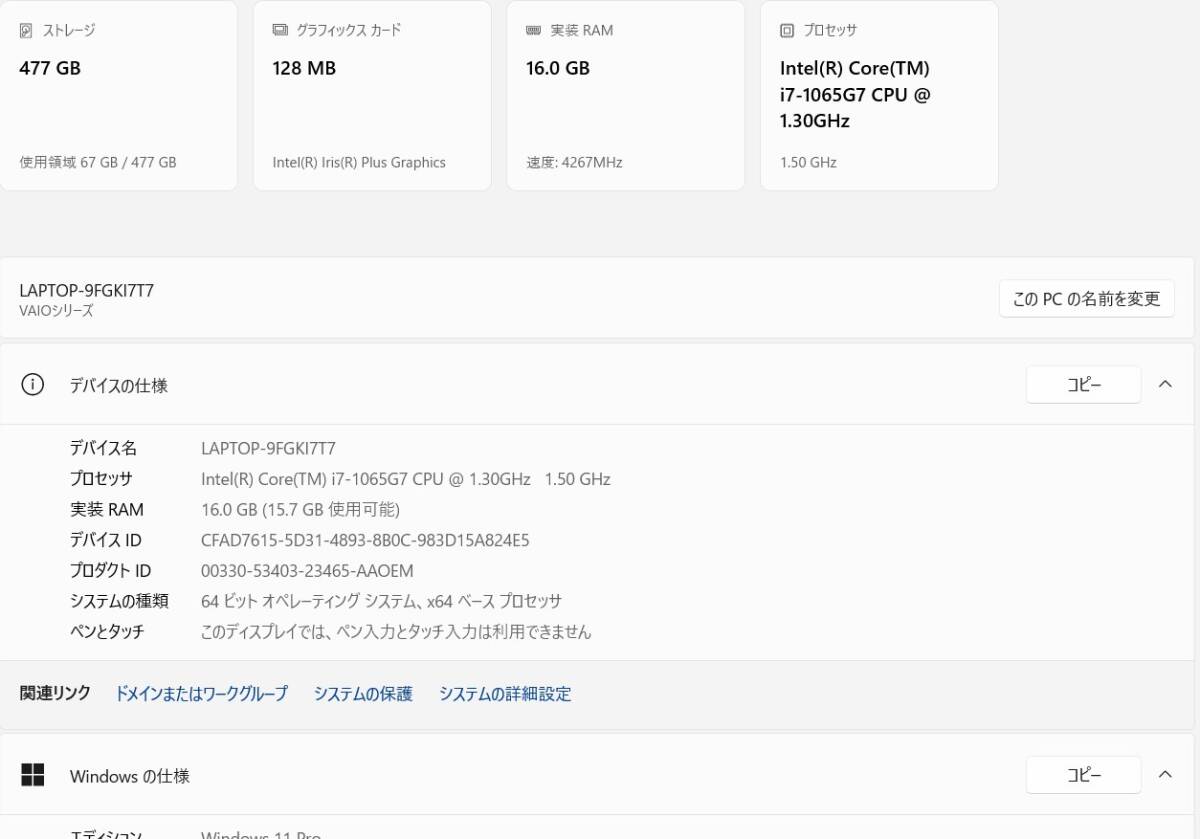Click the storage icon on ストレージ card
The height and width of the screenshot is (839, 1200).
click(x=27, y=30)
